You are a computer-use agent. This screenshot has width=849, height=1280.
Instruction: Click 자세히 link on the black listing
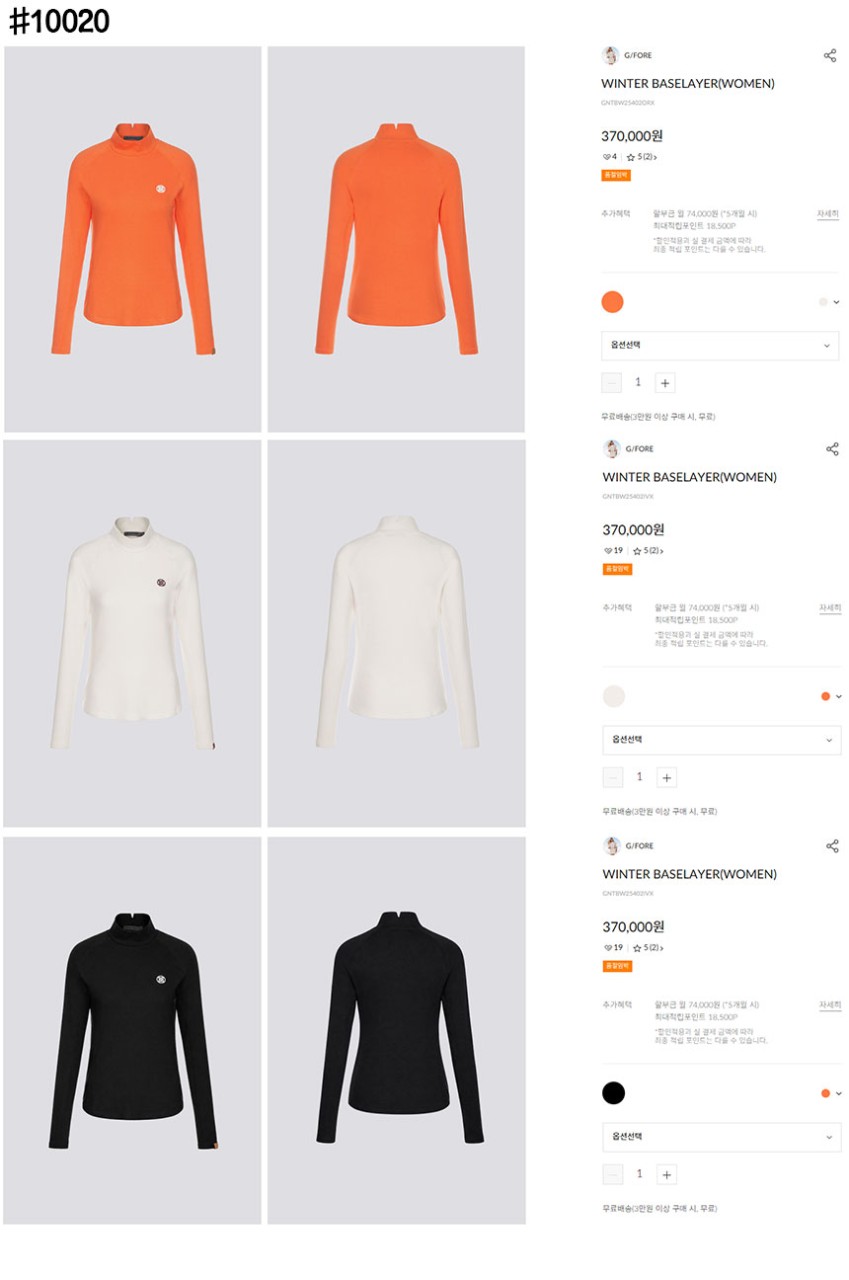coord(830,1005)
